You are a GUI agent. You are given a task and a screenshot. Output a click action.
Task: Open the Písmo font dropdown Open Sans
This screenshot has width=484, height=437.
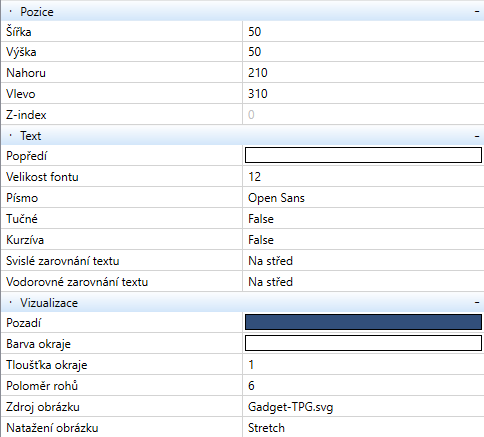tap(363, 198)
